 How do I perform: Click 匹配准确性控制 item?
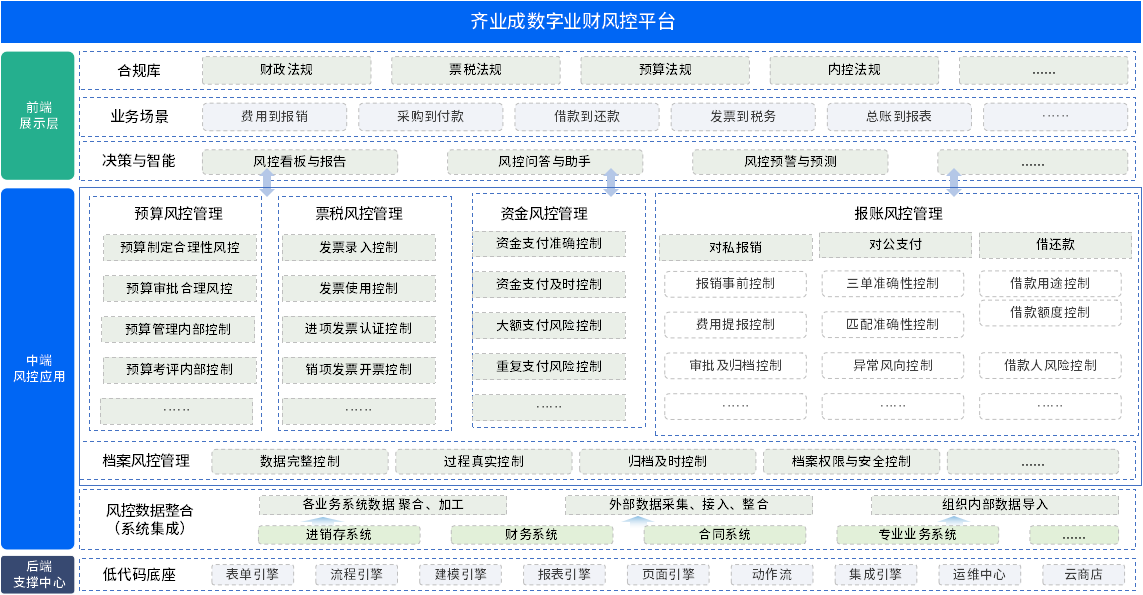click(x=893, y=324)
